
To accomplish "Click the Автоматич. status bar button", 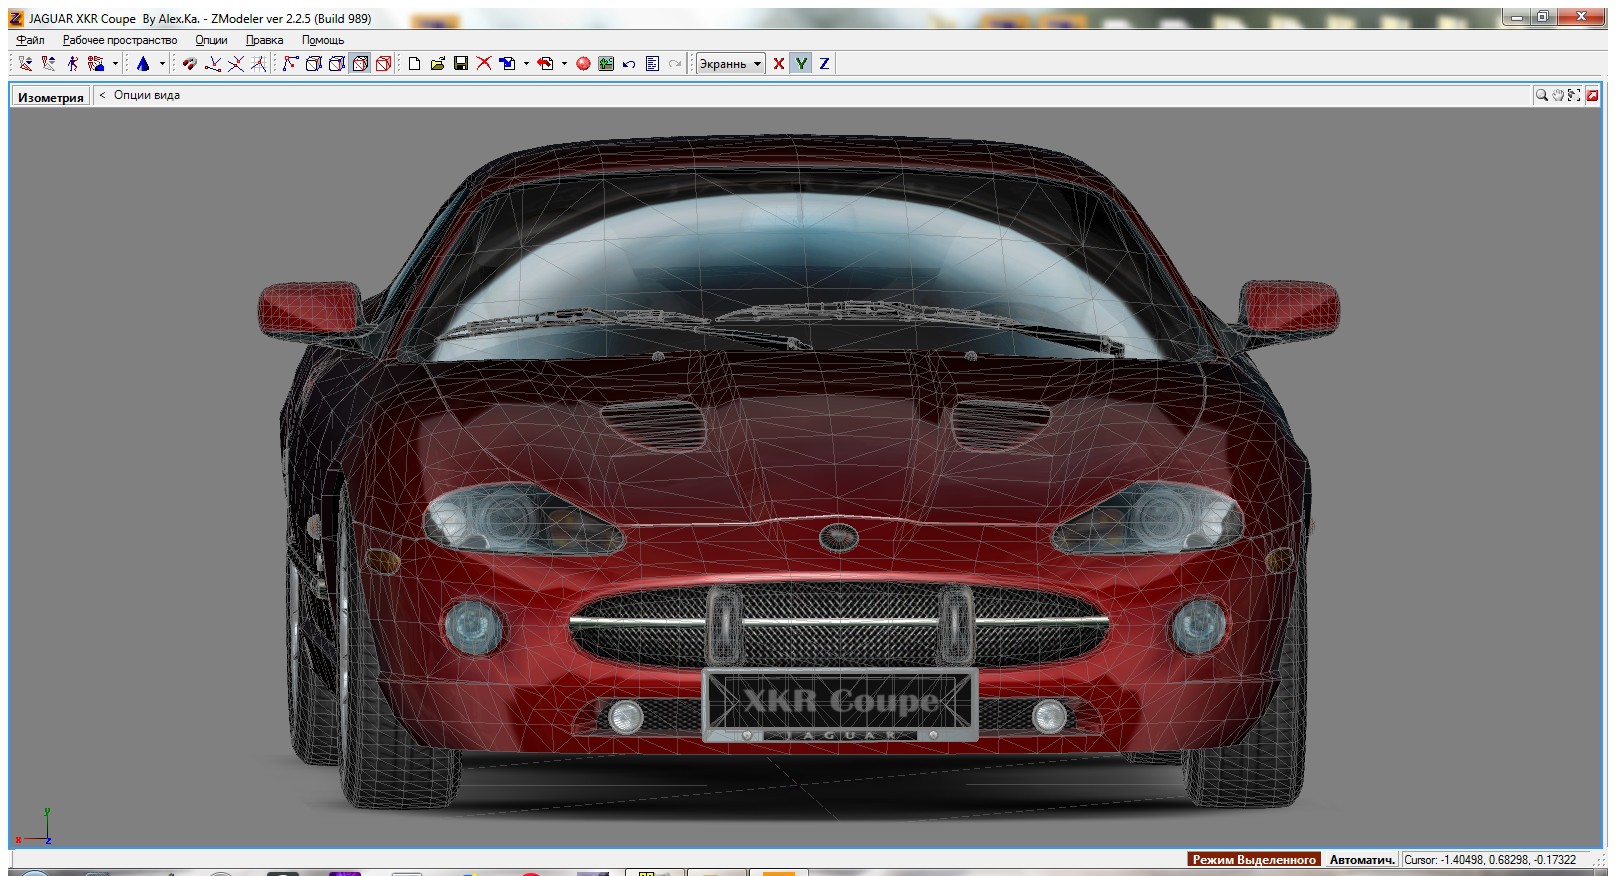I will 1361,859.
